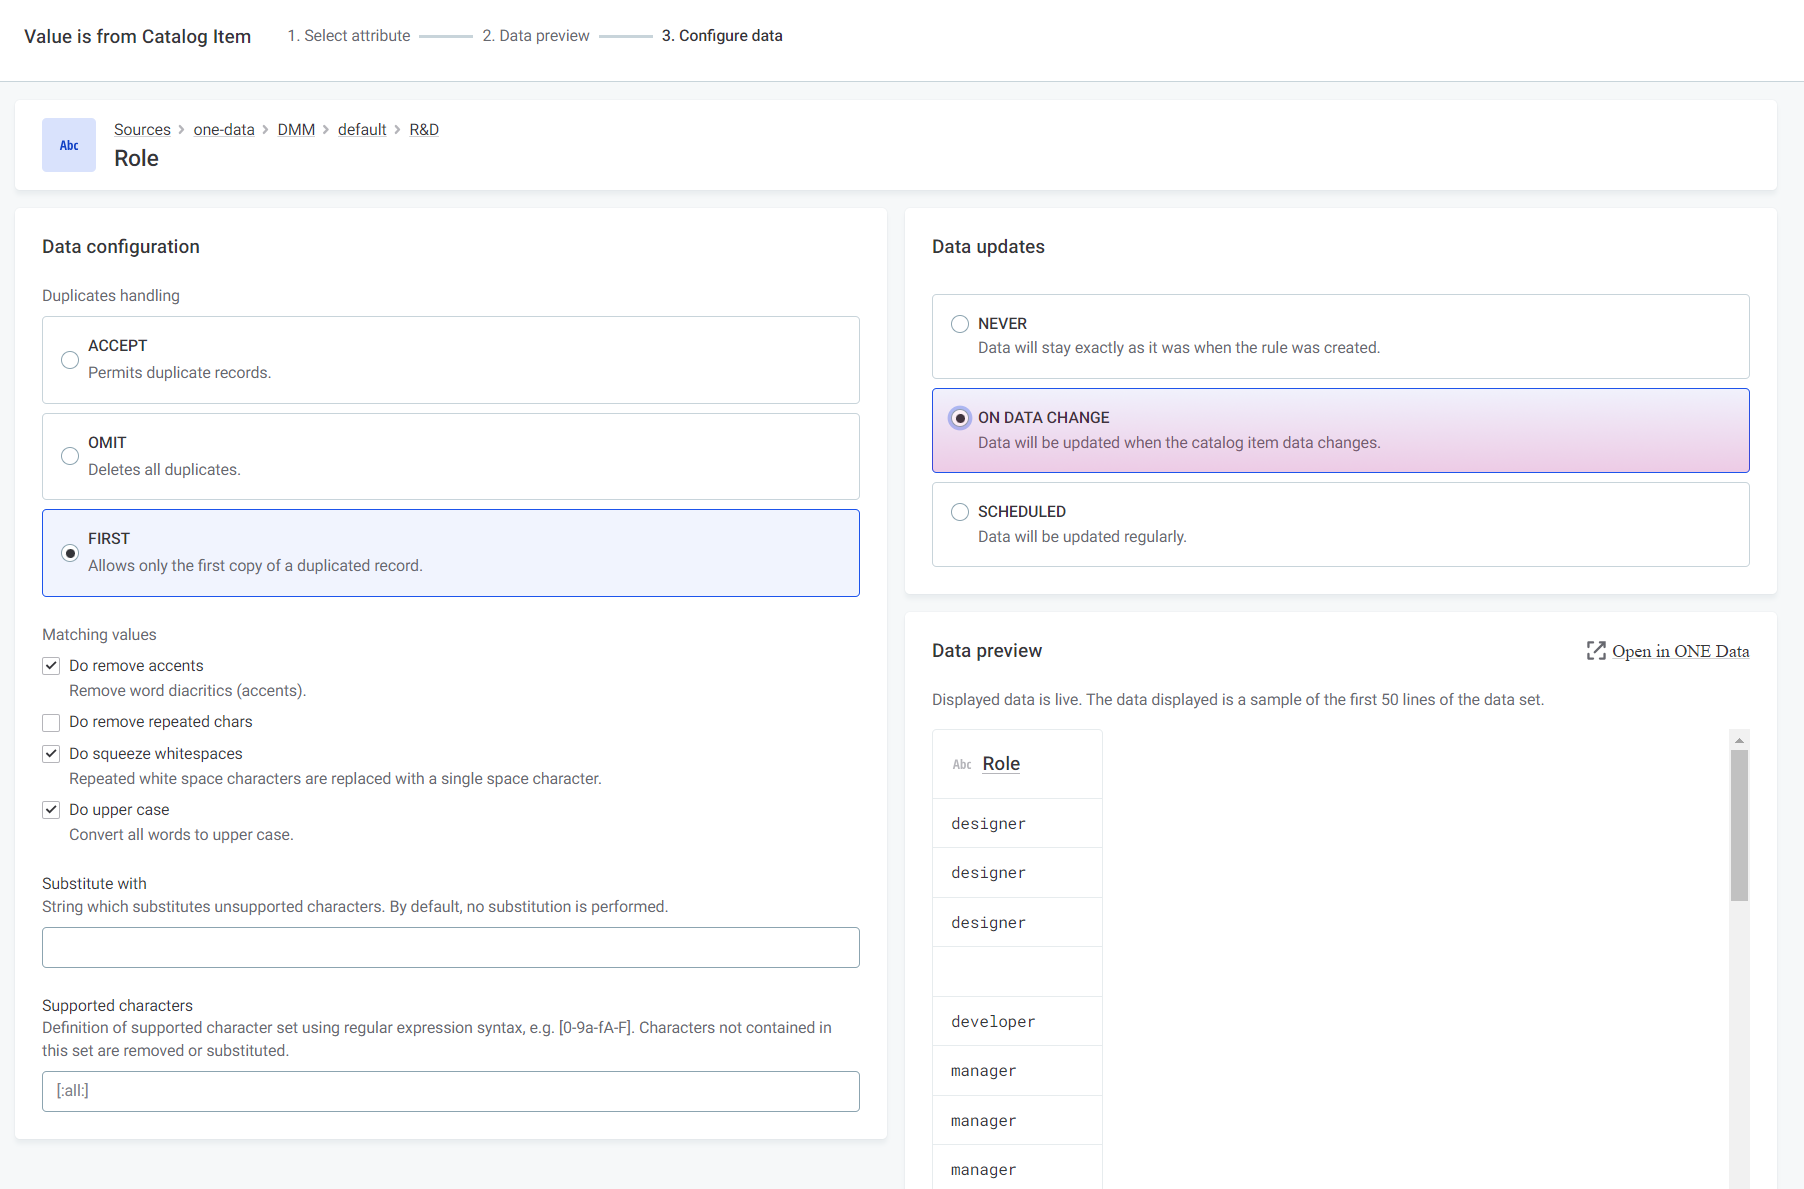The image size is (1804, 1189).
Task: Go to step 1 Select attribute
Action: (348, 36)
